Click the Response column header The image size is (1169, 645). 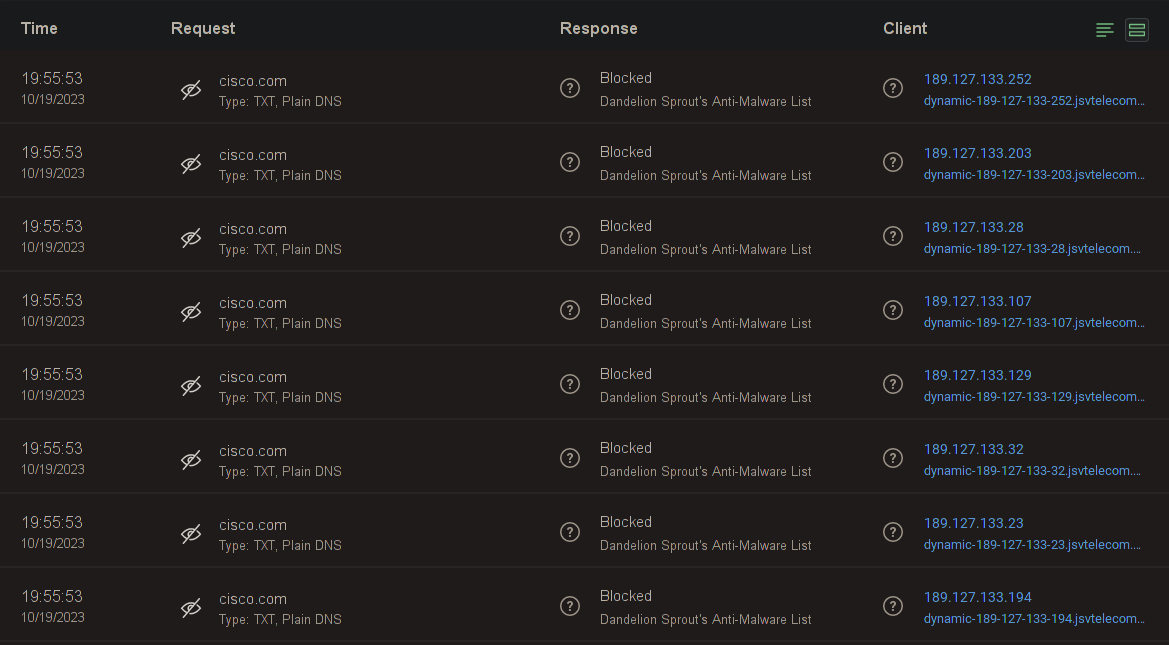click(598, 28)
